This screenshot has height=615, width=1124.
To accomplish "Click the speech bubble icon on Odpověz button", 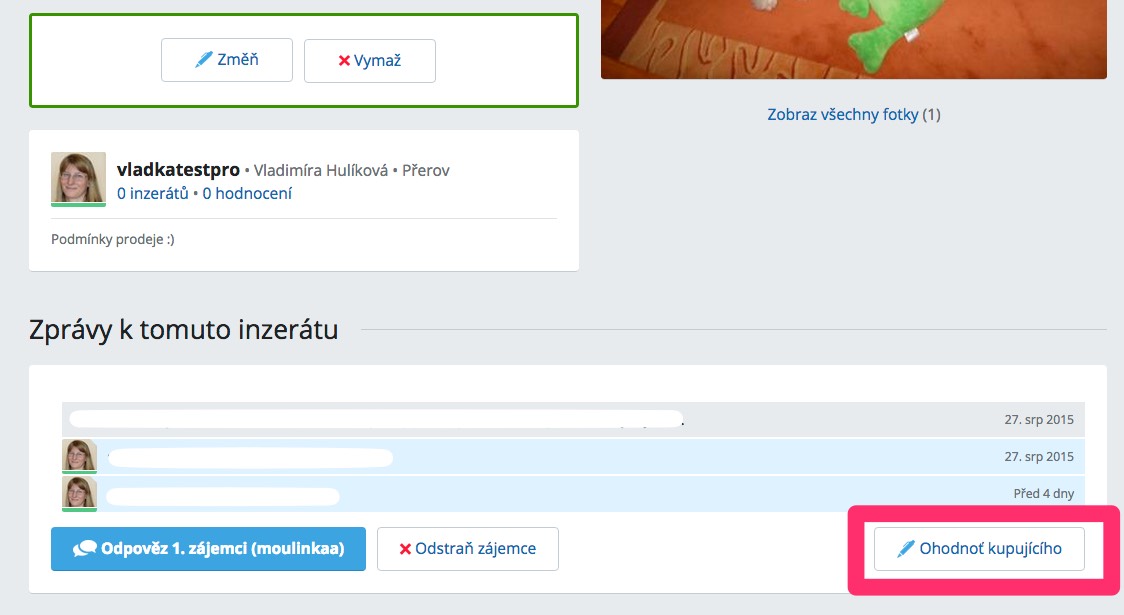I will click(x=85, y=549).
